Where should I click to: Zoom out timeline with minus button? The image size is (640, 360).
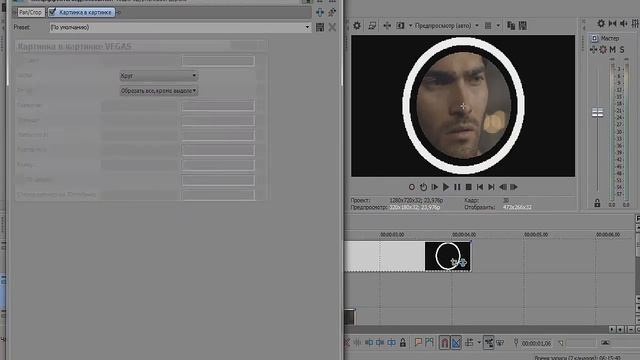click(631, 329)
